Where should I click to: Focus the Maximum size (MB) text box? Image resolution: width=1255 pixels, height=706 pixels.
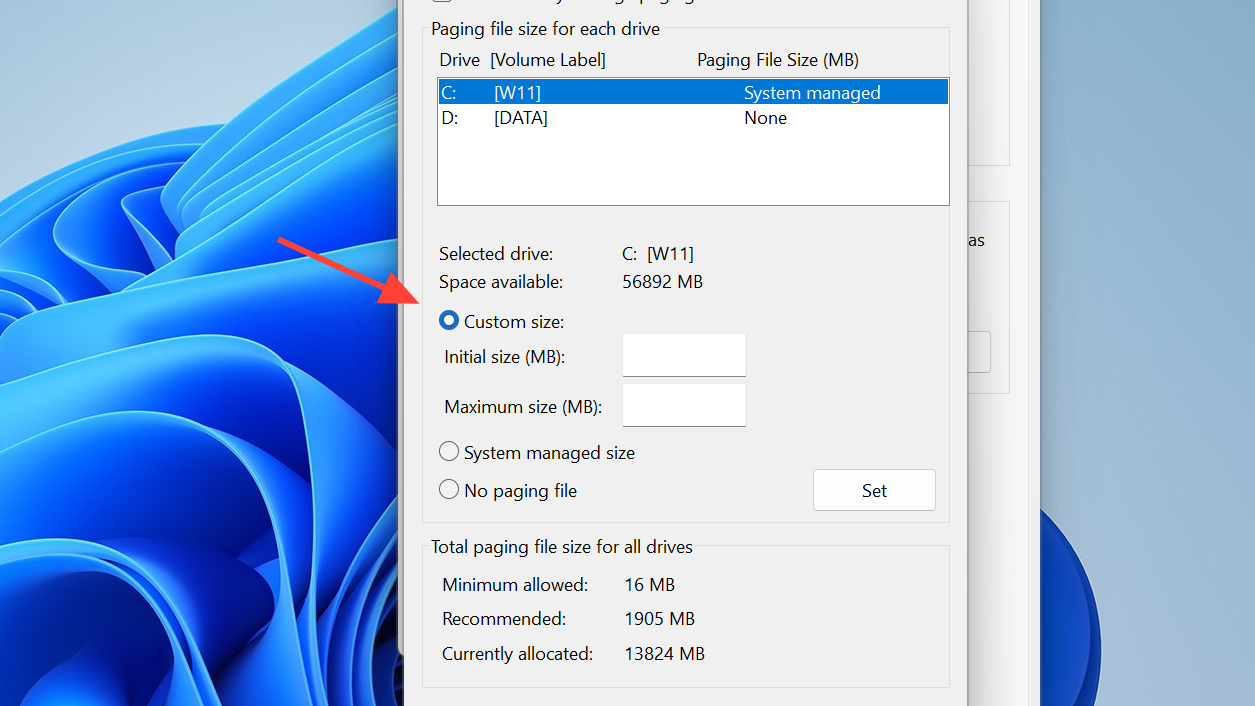click(684, 406)
